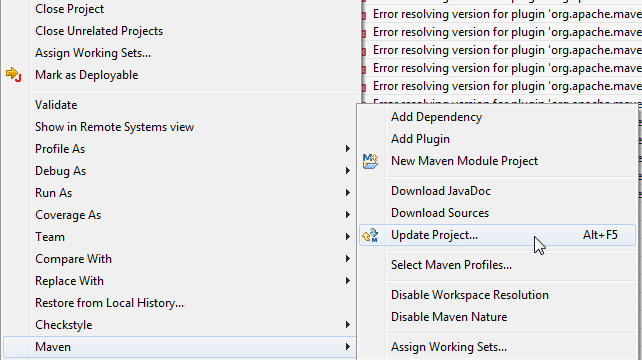Screen dimensions: 642x360
Task: Open Compare With submenu
Action: point(180,259)
